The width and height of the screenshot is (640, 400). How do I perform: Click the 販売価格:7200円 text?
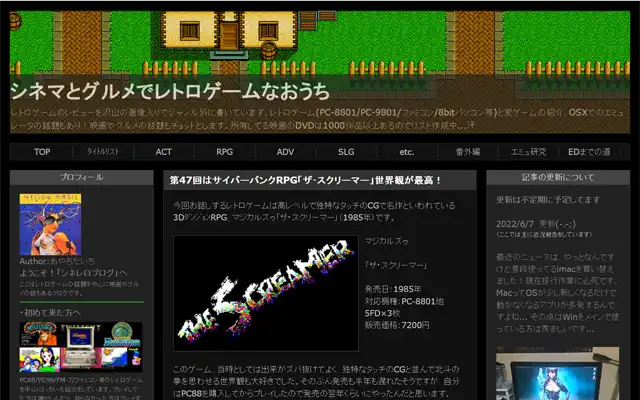point(397,325)
